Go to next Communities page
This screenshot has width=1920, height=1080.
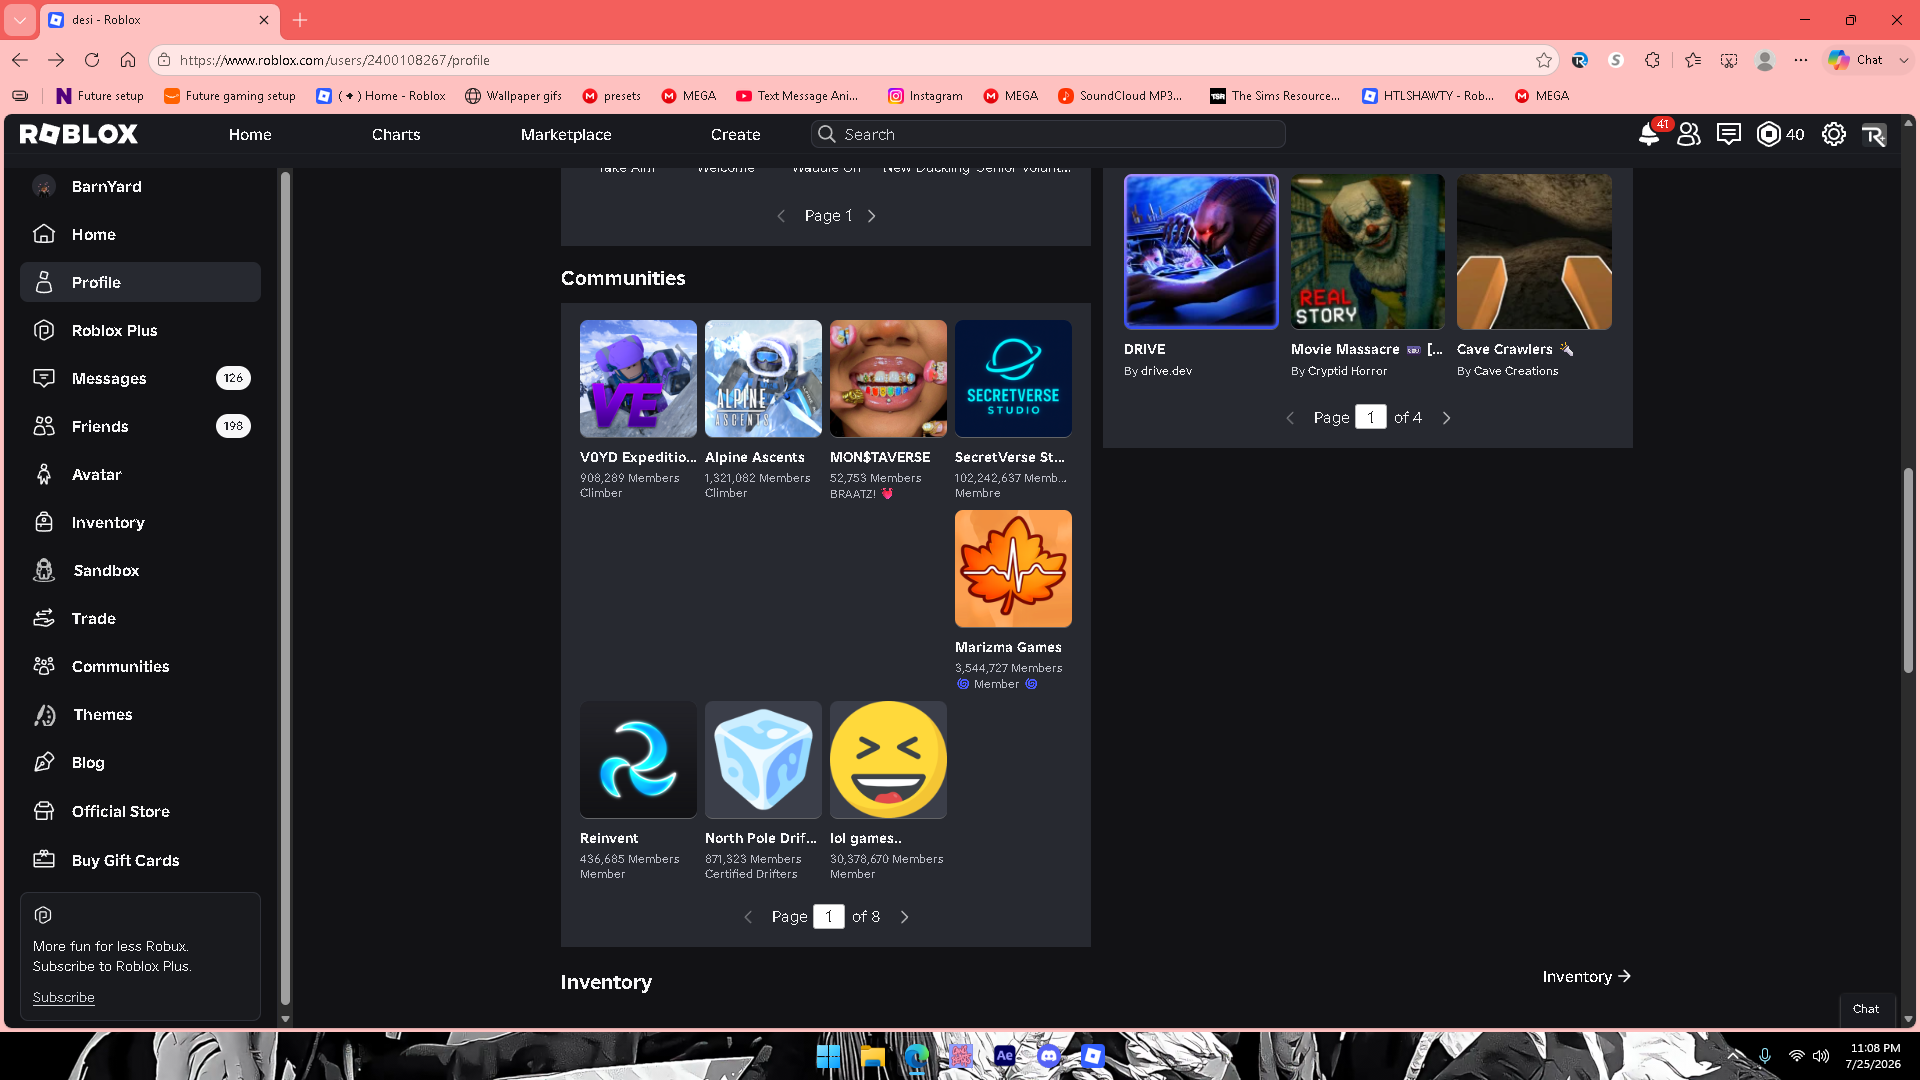904,917
